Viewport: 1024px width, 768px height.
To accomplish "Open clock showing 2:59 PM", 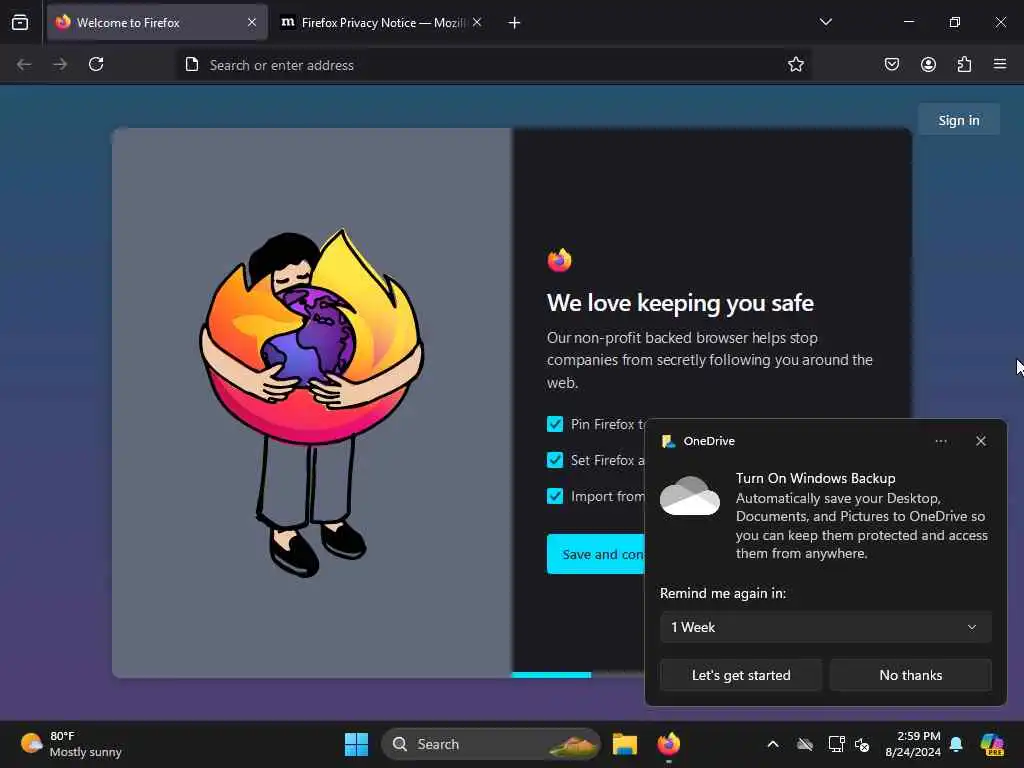I will [x=913, y=744].
